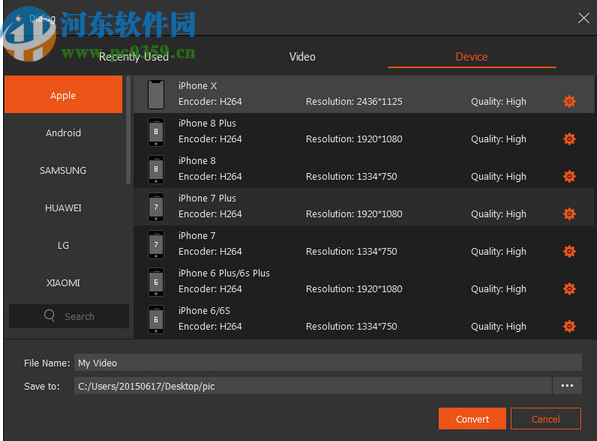Click the iPhone 7 Plus phone icon

[x=156, y=207]
